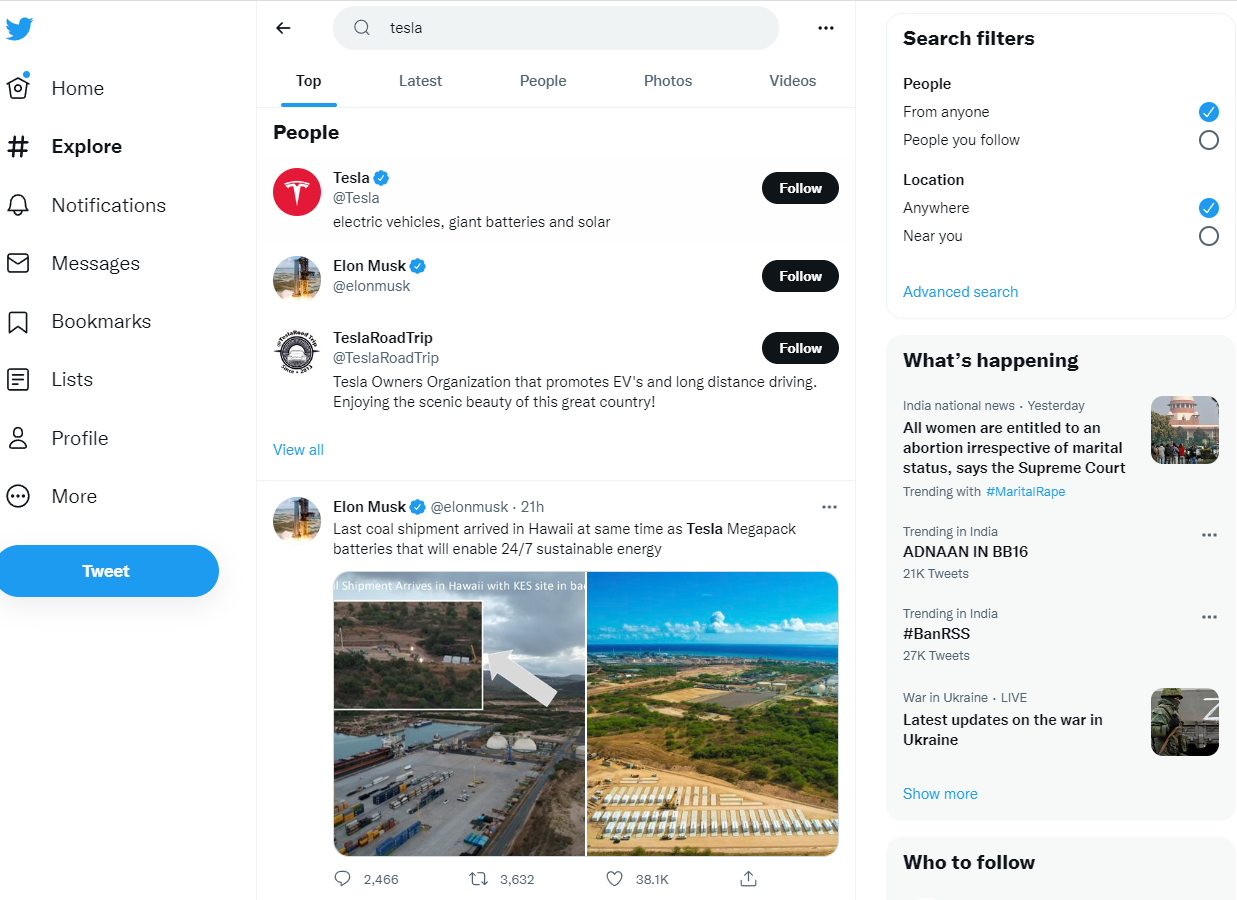Open the Bookmarks sidebar icon
The height and width of the screenshot is (900, 1237).
(18, 322)
